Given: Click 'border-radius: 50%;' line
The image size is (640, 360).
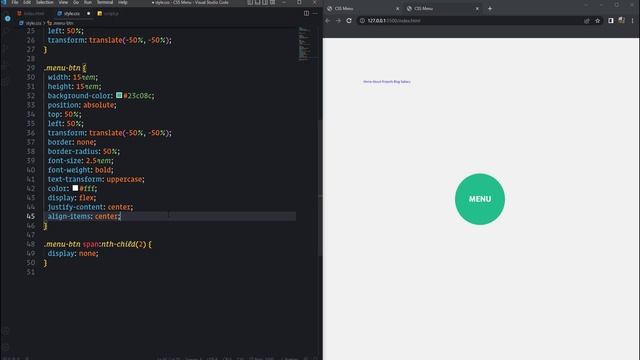Looking at the screenshot, I should pos(84,151).
